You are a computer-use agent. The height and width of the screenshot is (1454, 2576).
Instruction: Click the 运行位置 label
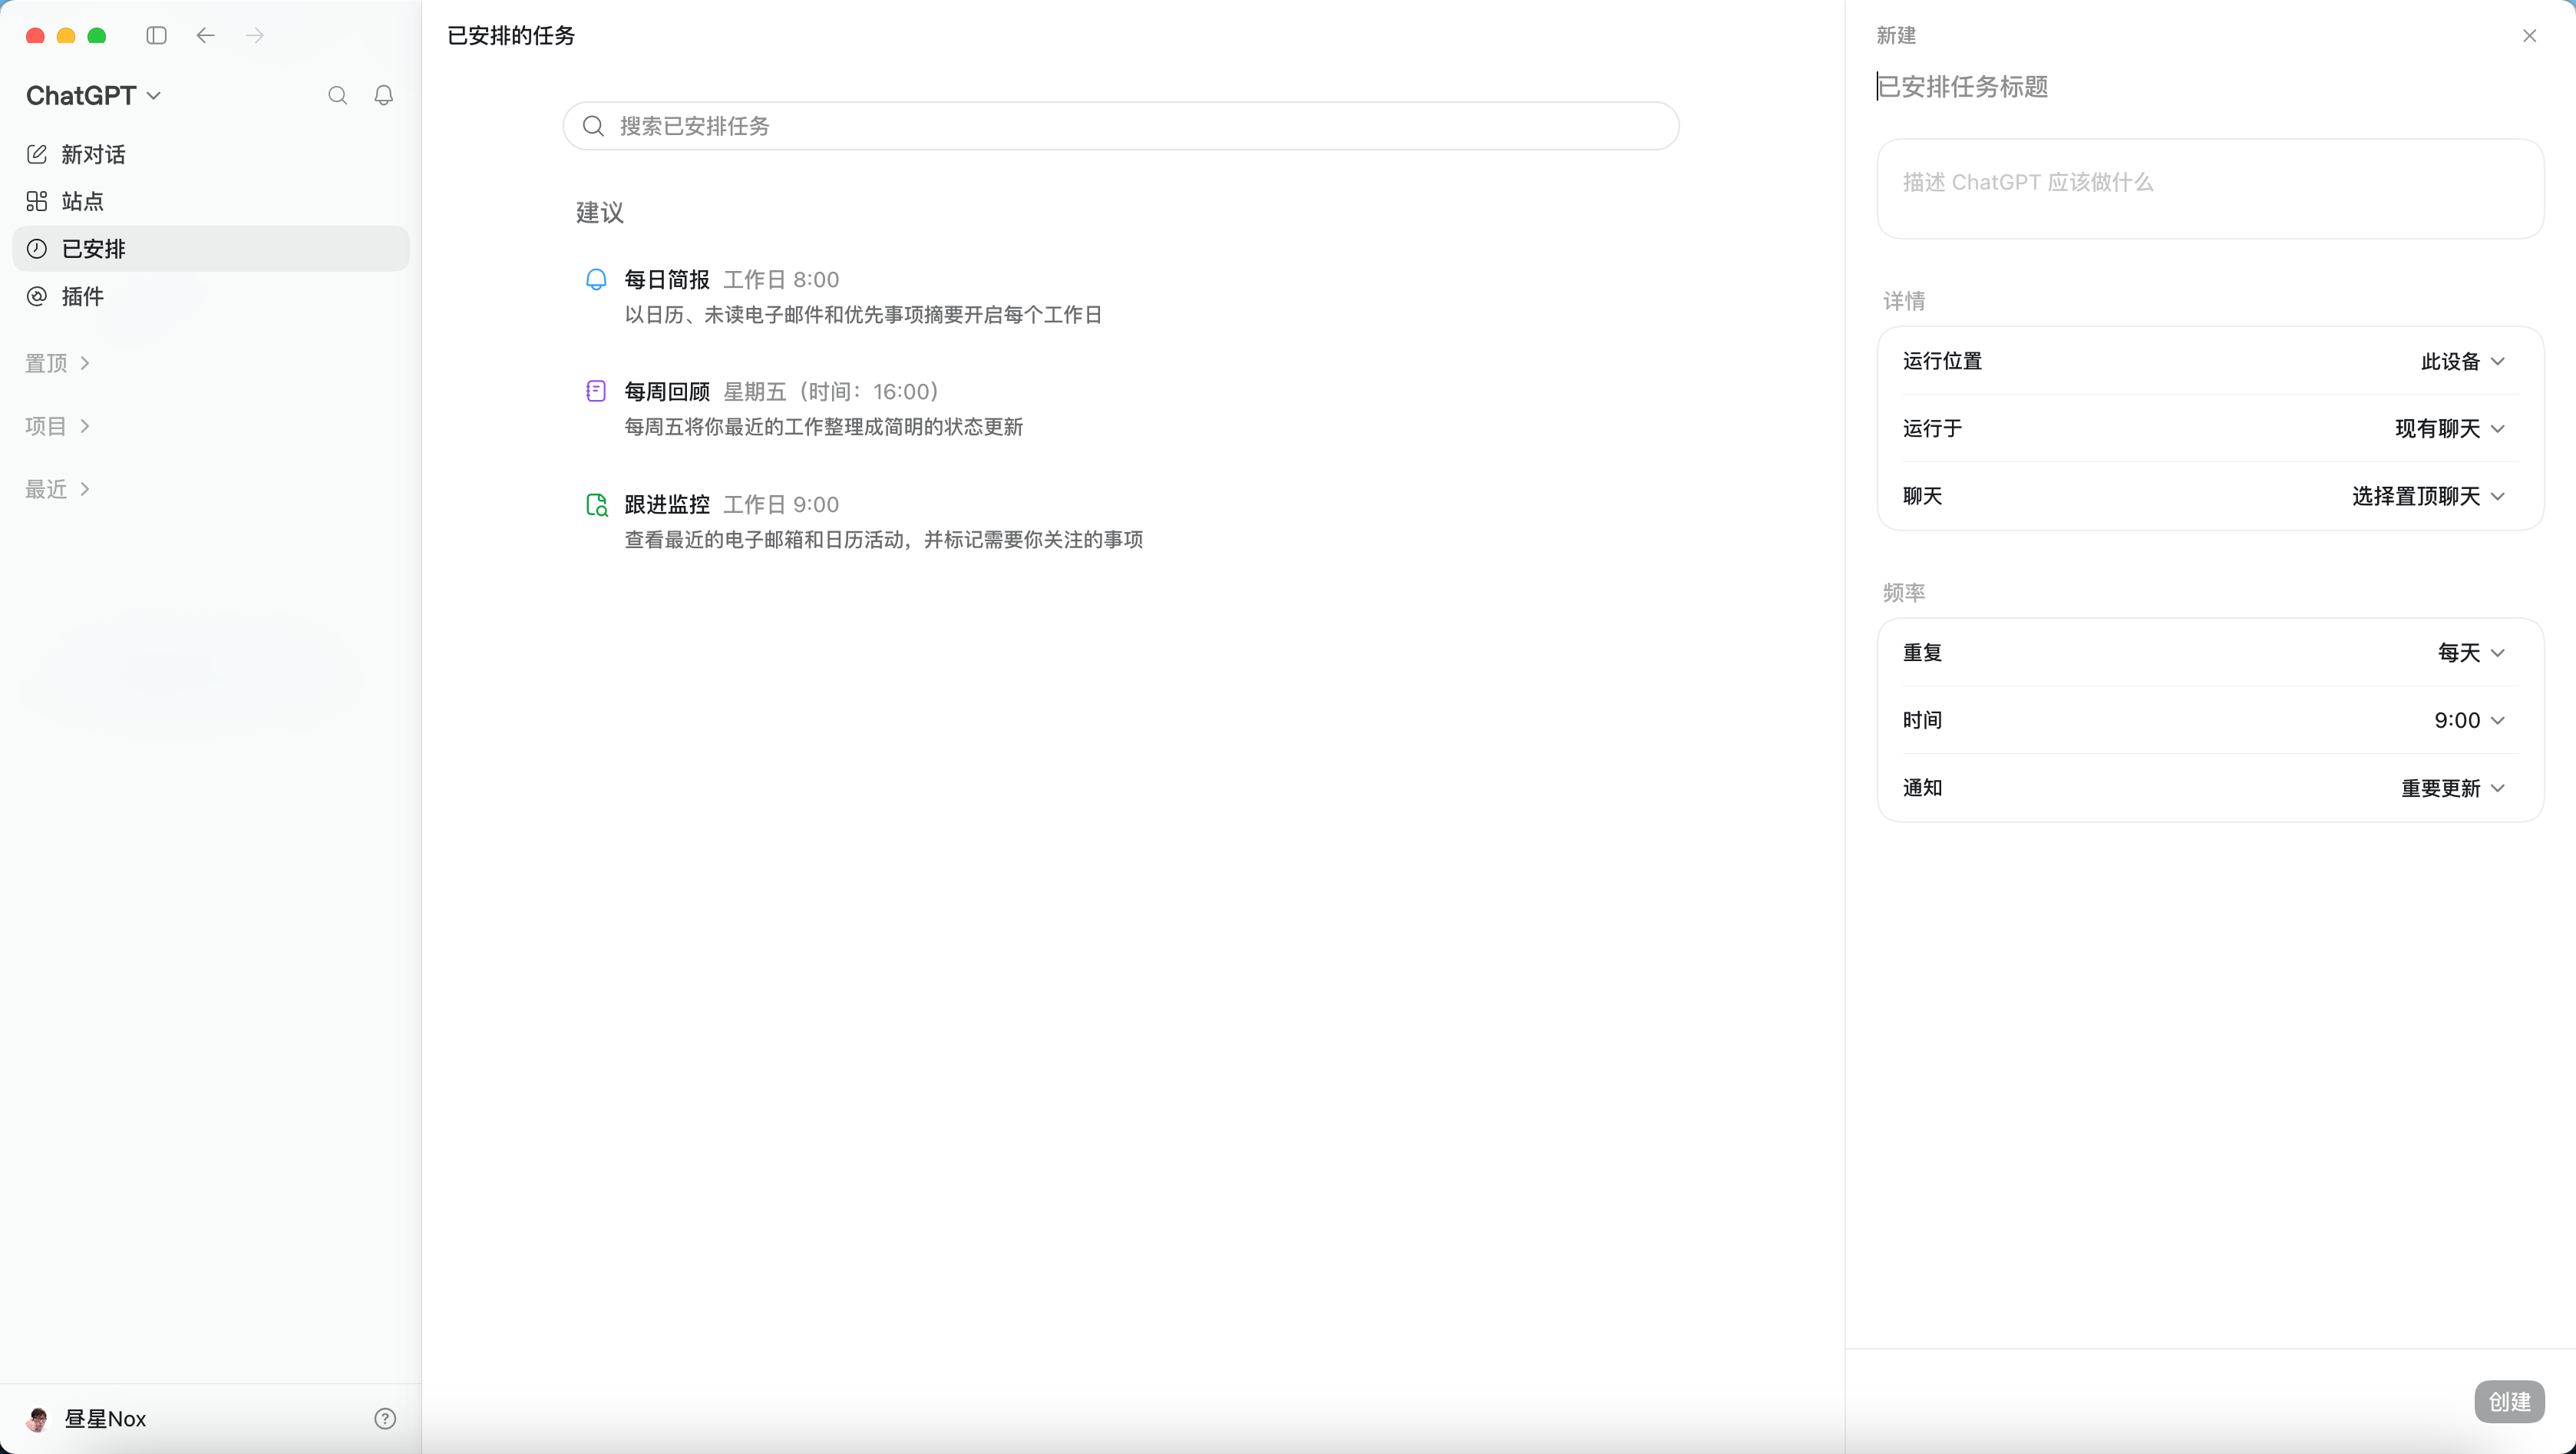point(1942,361)
